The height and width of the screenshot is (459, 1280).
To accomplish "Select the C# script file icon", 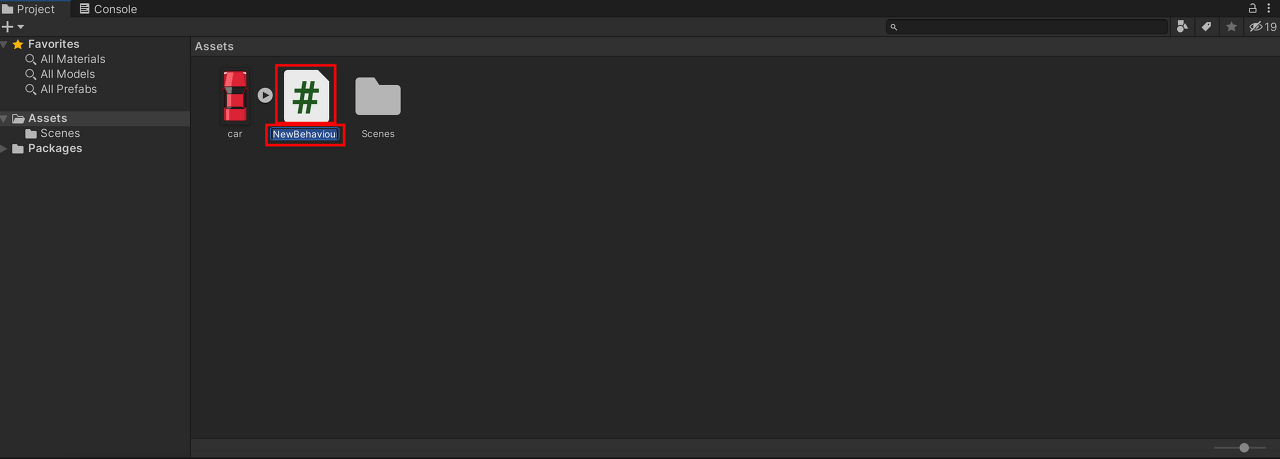I will [306, 97].
